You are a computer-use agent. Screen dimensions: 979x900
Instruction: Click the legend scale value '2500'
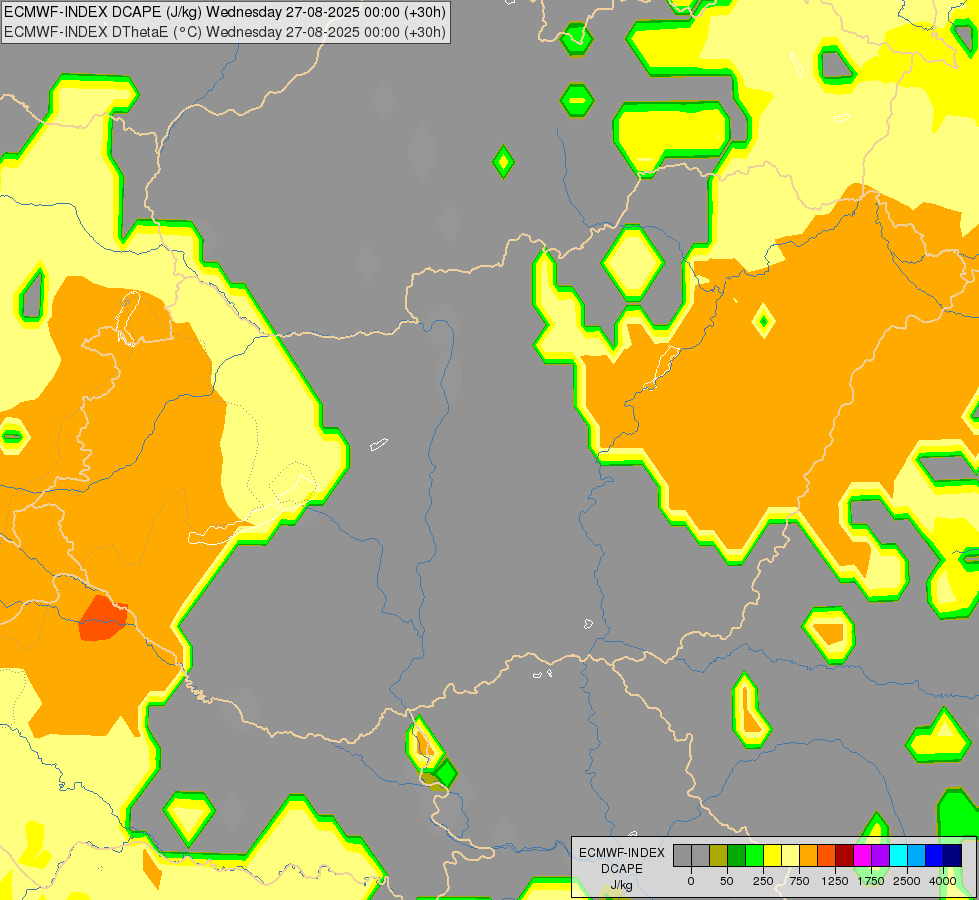(907, 881)
